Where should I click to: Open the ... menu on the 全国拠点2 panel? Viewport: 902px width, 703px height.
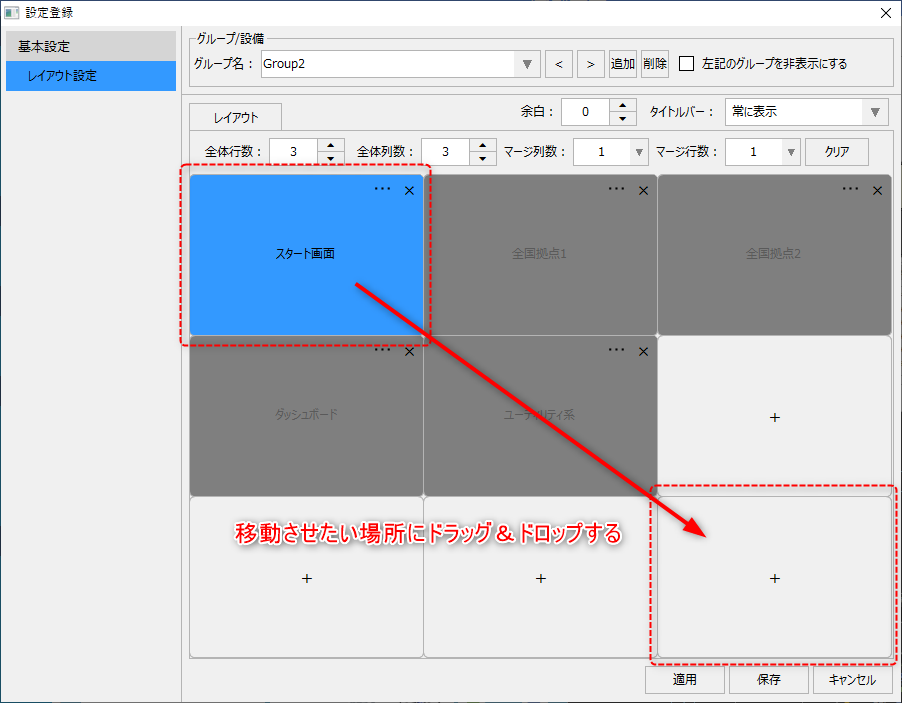(850, 189)
